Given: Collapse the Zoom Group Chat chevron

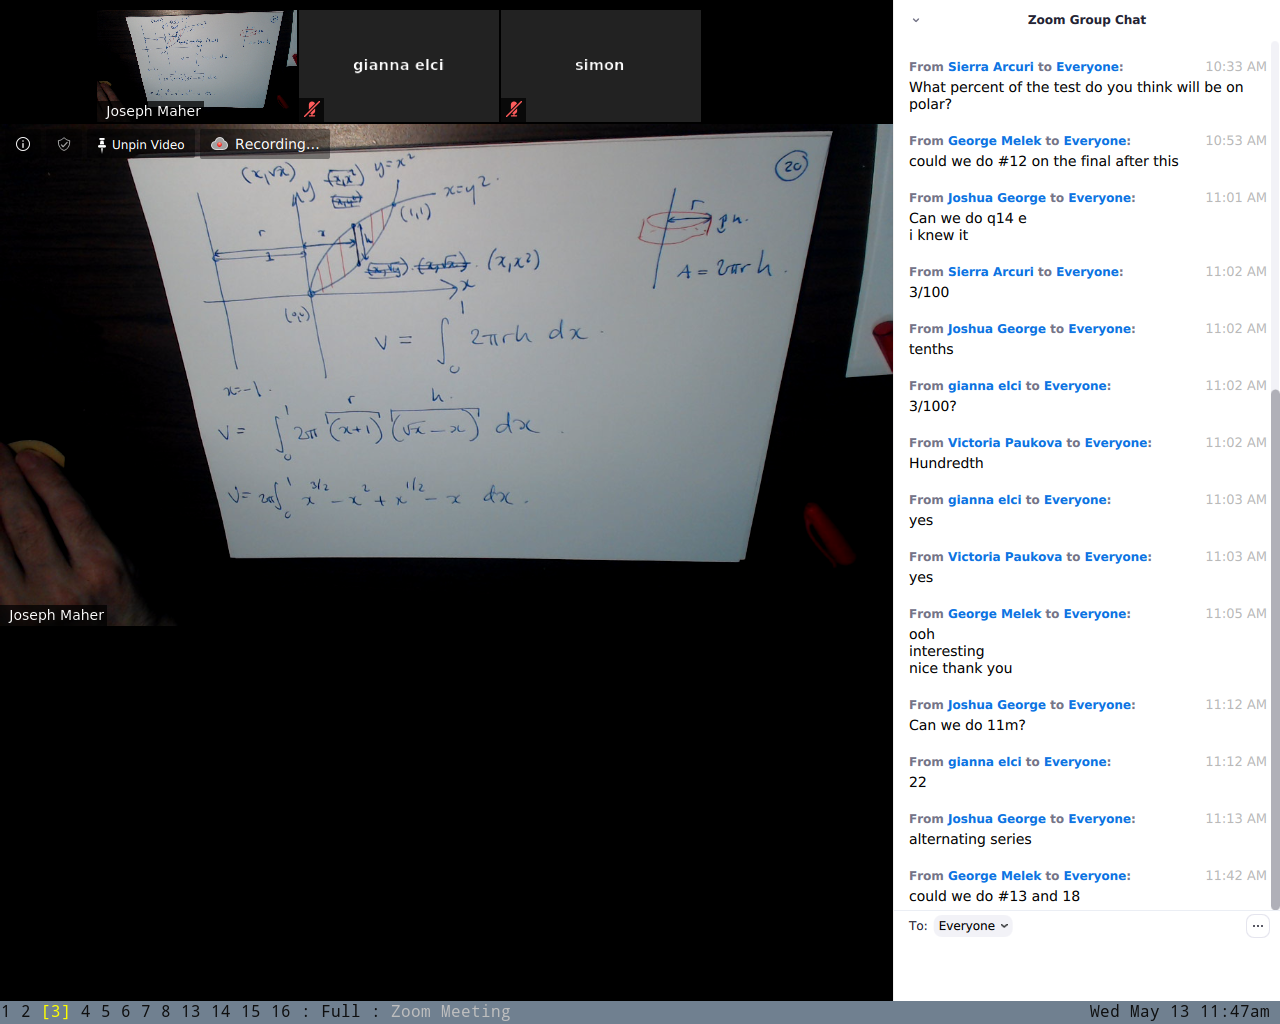Looking at the screenshot, I should 915,20.
